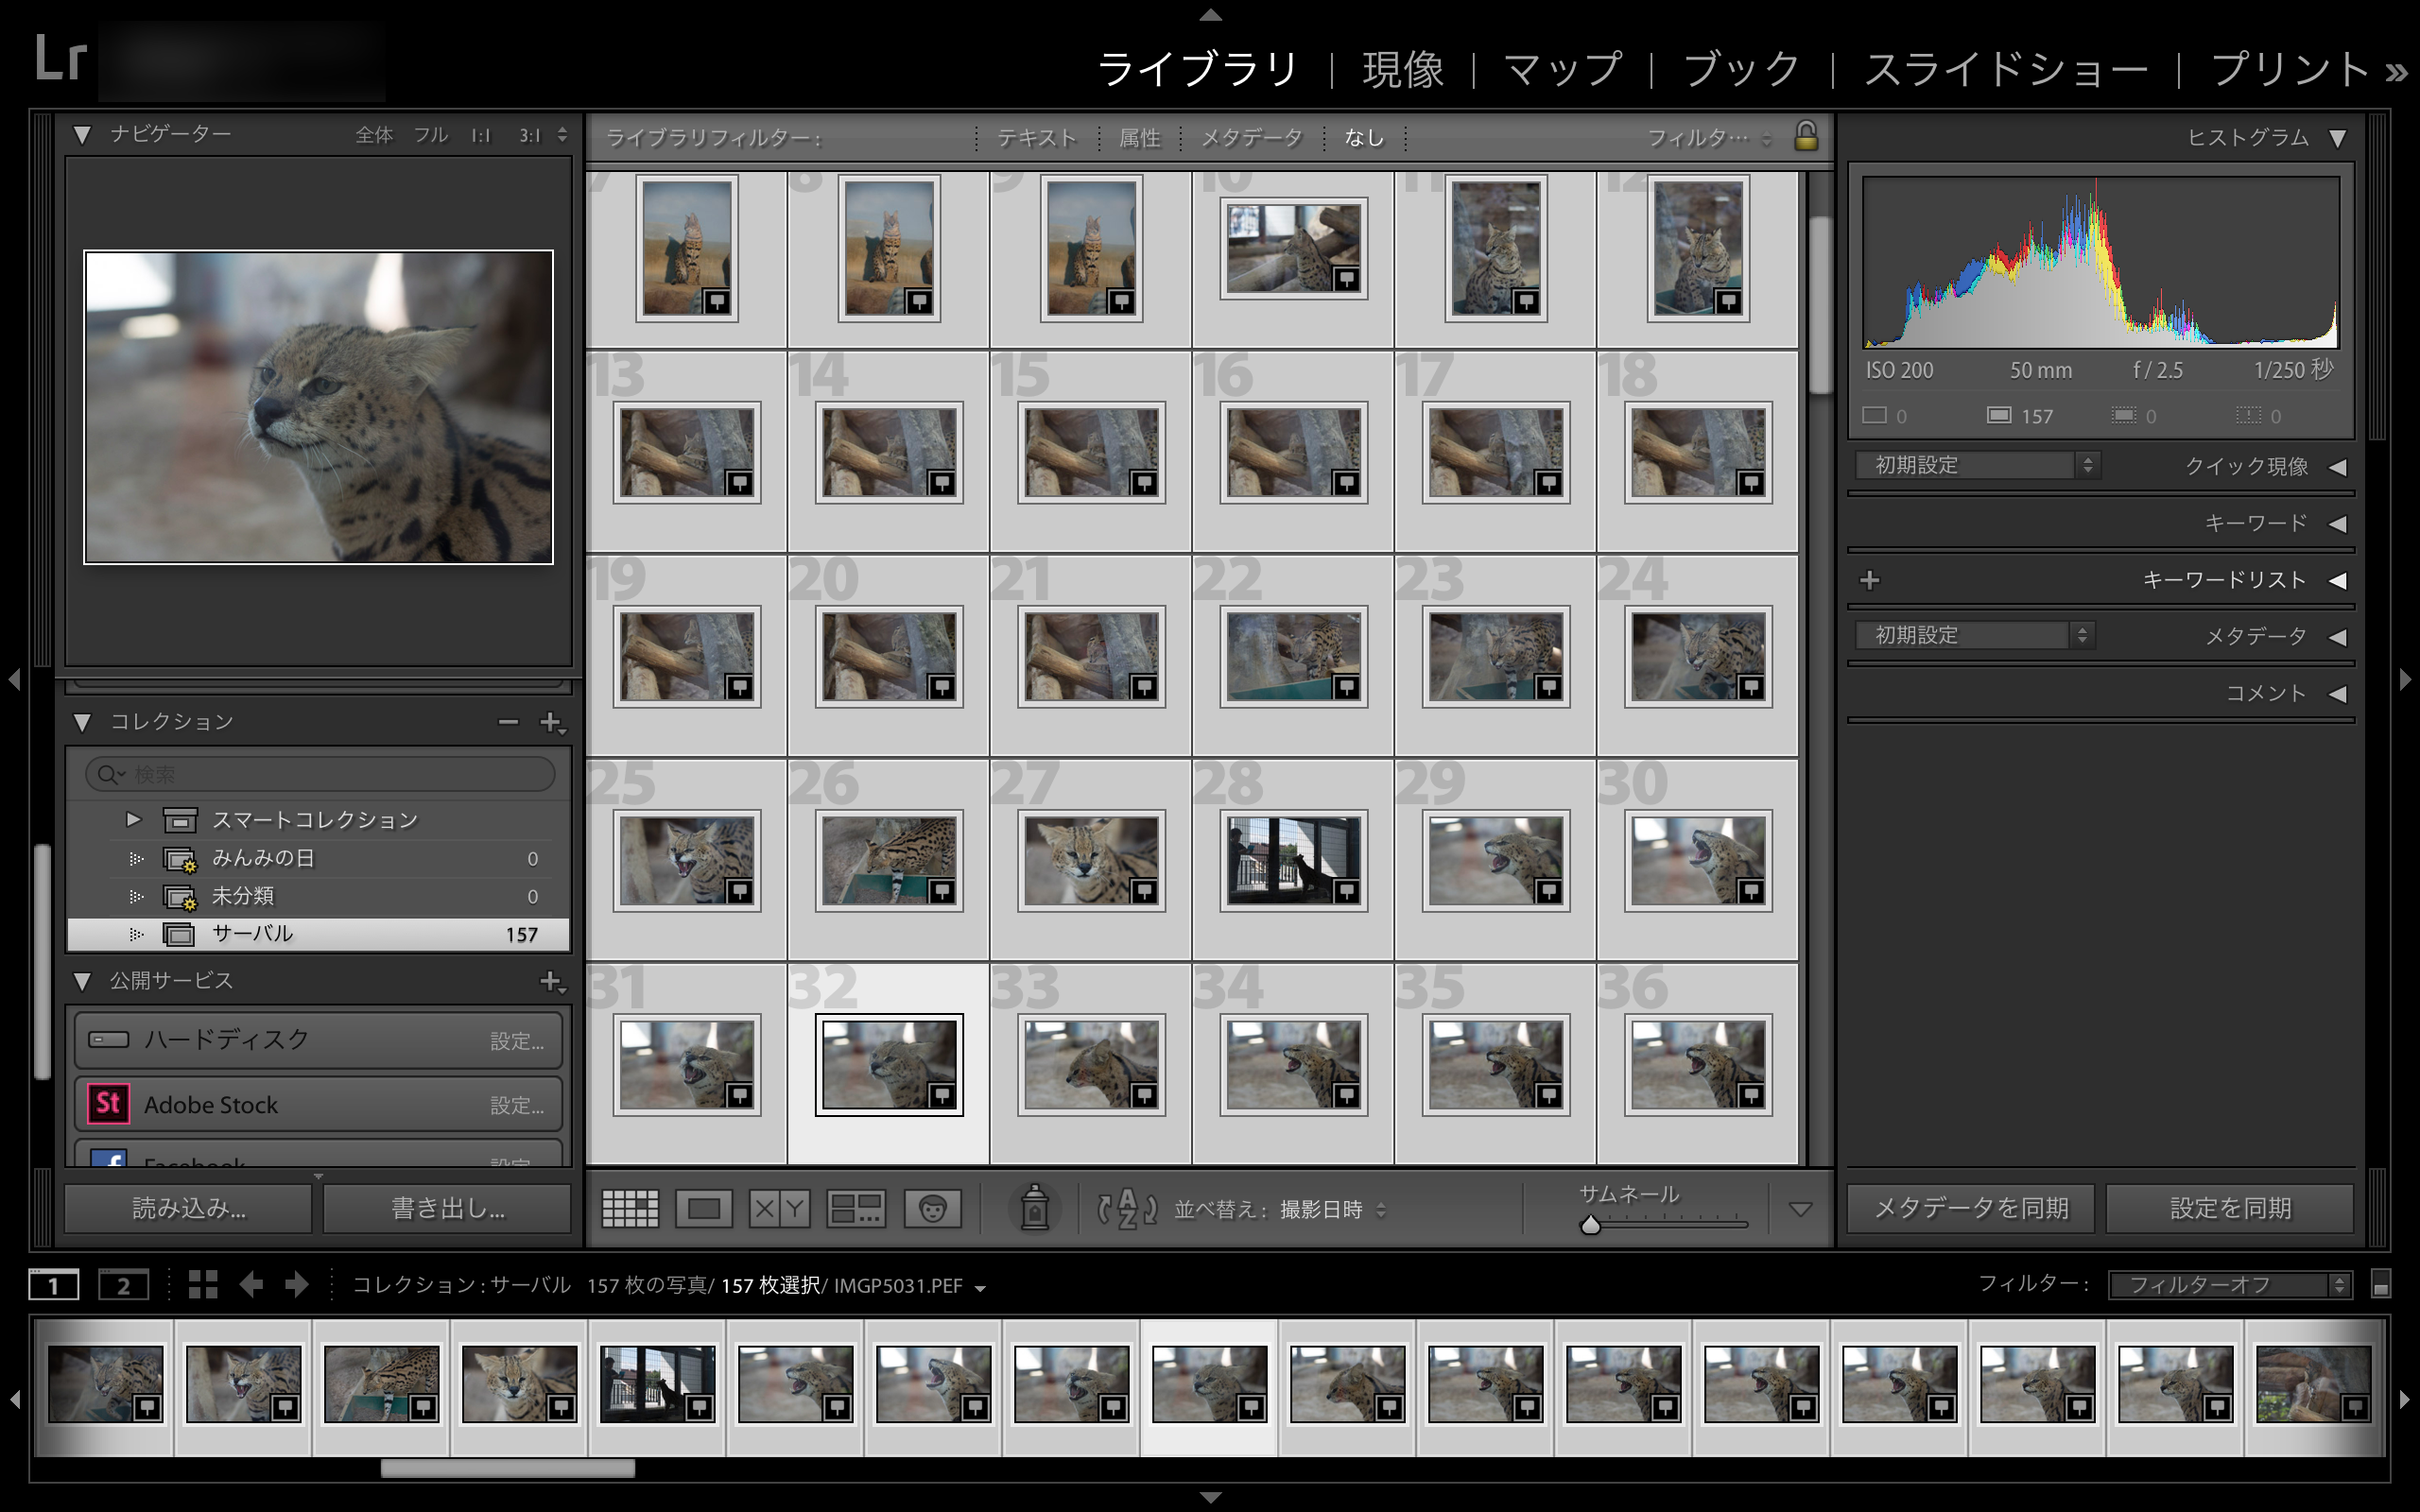Collapse the Publish Services panel triangle

pos(83,981)
